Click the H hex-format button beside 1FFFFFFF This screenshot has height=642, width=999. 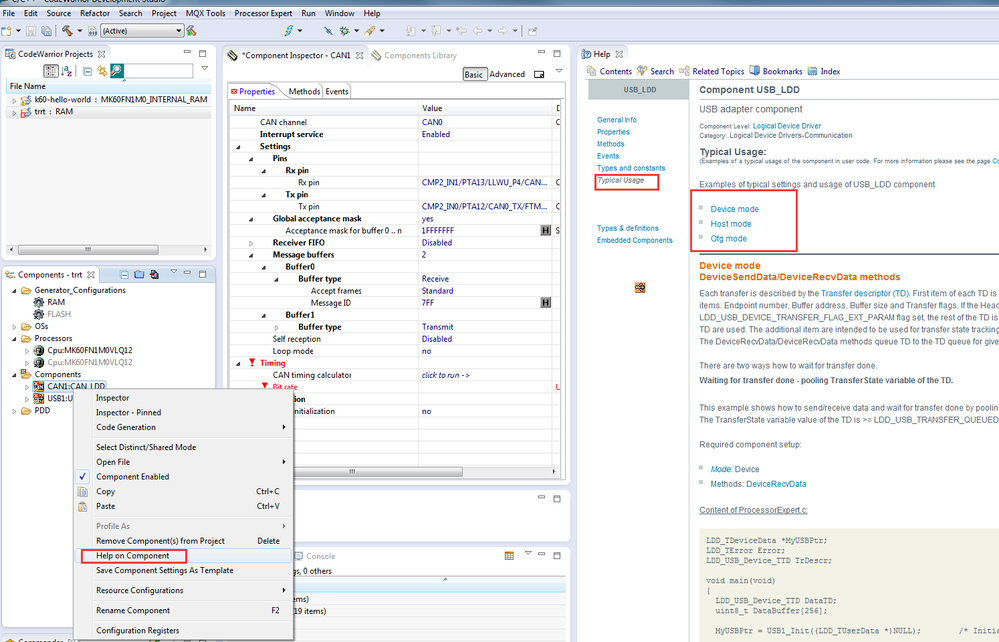pos(545,230)
